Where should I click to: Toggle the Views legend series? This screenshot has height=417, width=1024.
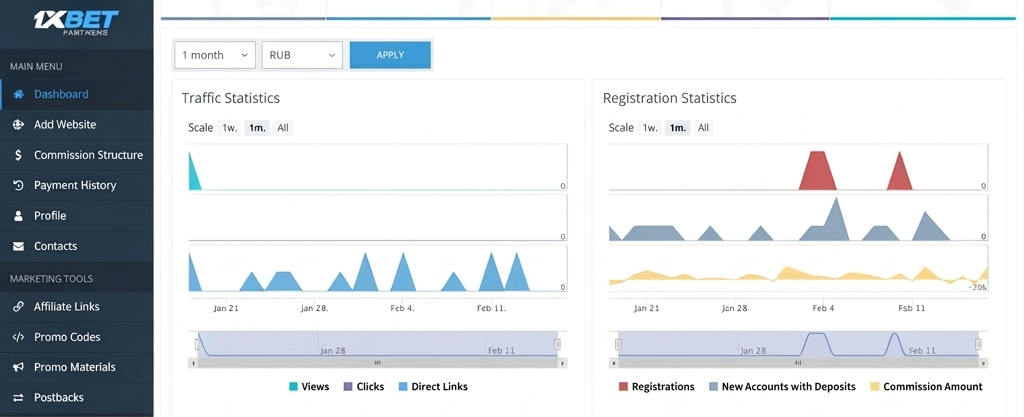[309, 386]
